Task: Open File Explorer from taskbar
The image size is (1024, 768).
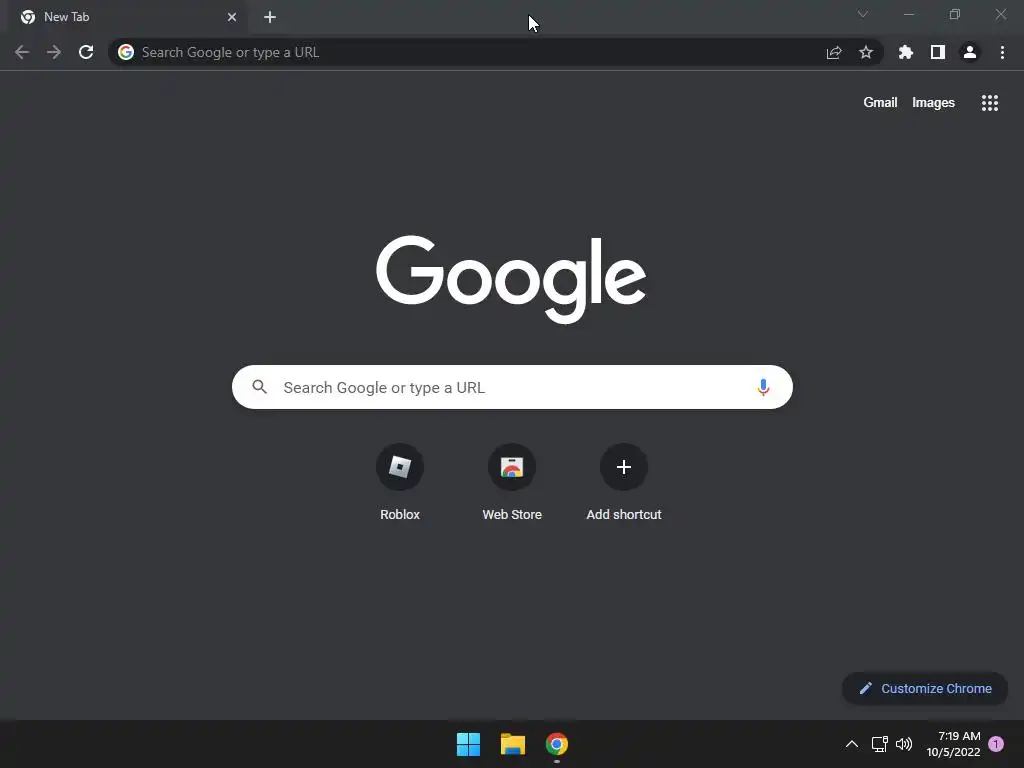Action: 513,744
